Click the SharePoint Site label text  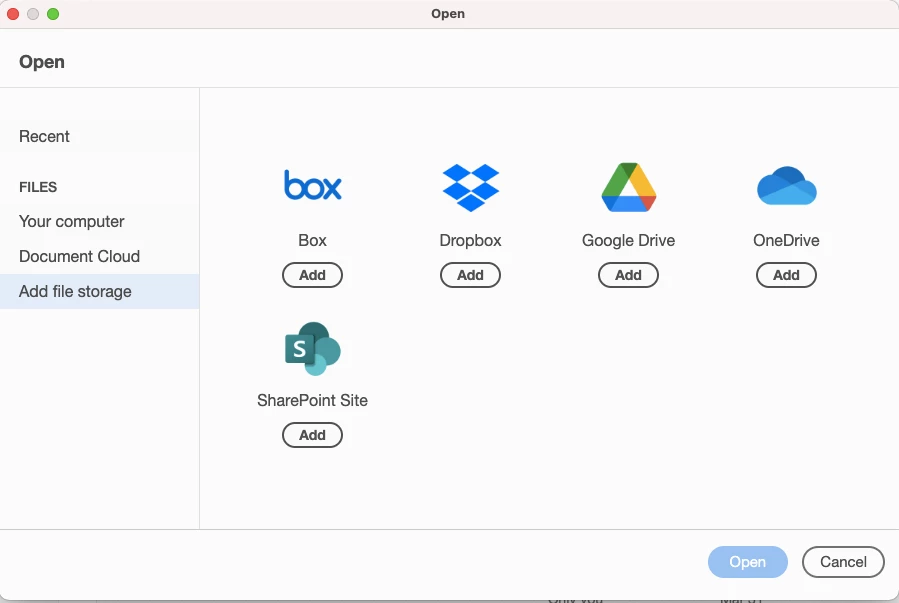pos(312,400)
